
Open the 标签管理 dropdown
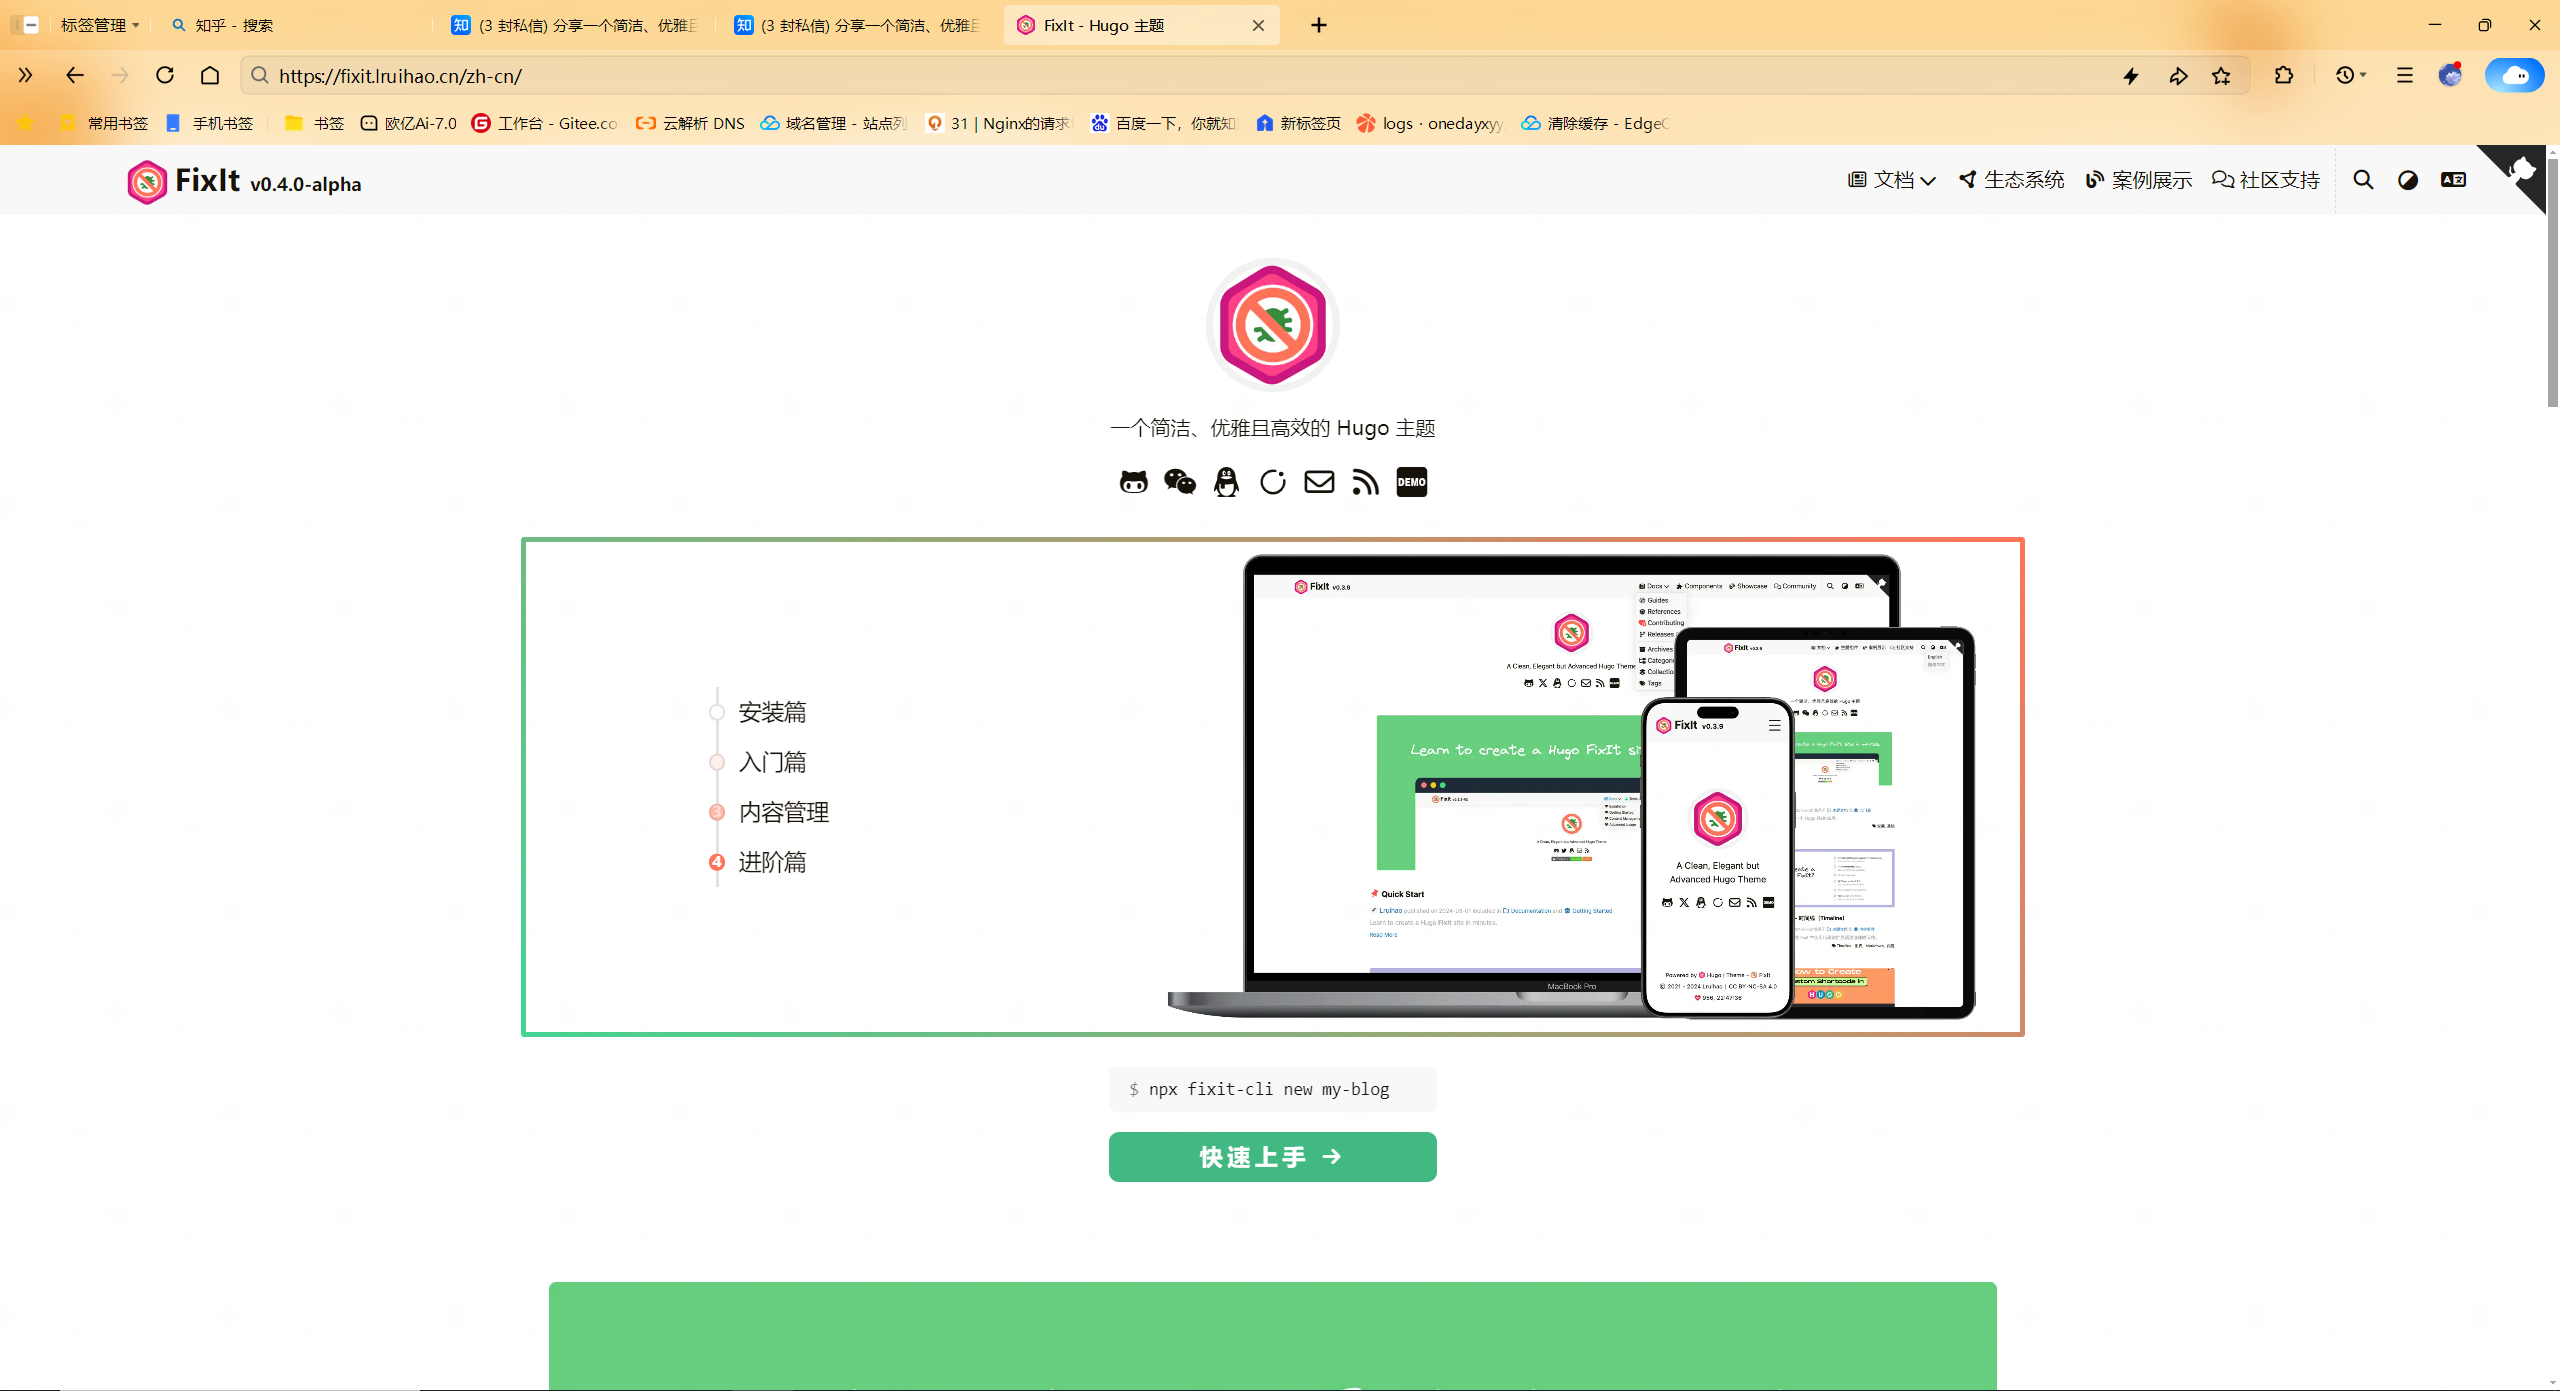tap(99, 25)
